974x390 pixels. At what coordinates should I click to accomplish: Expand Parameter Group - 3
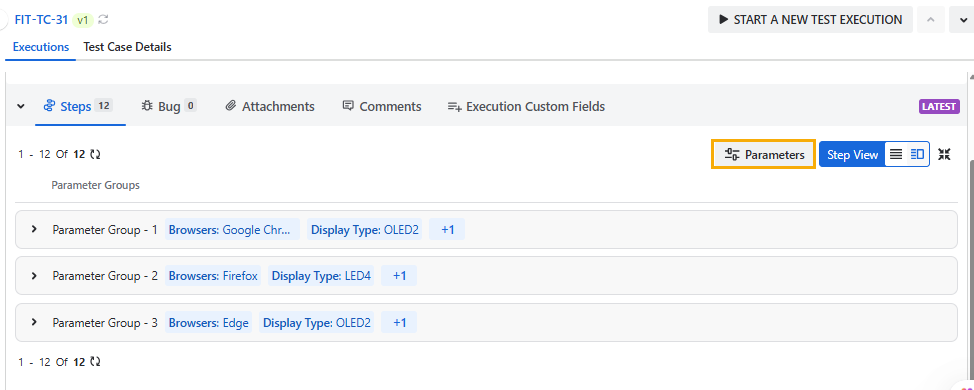coord(34,322)
